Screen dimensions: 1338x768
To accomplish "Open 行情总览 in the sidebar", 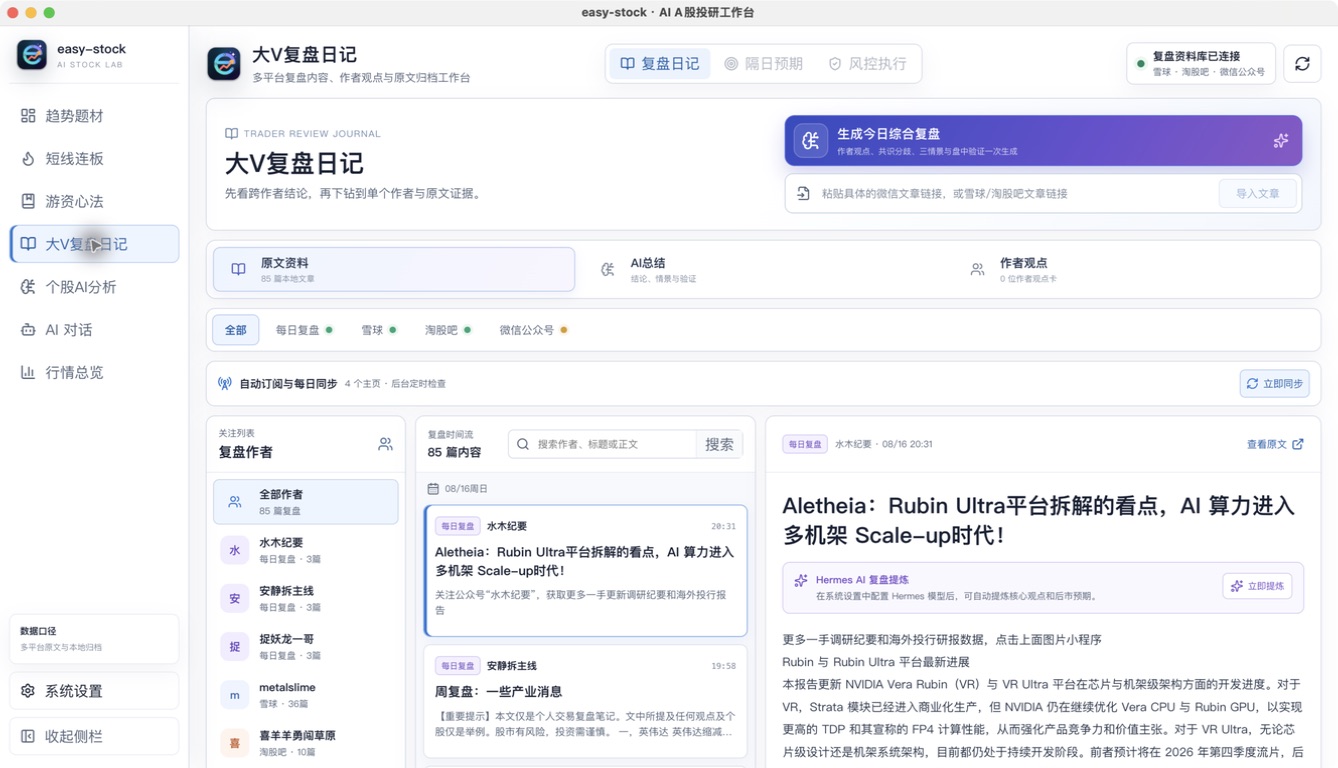I will pyautogui.click(x=94, y=372).
